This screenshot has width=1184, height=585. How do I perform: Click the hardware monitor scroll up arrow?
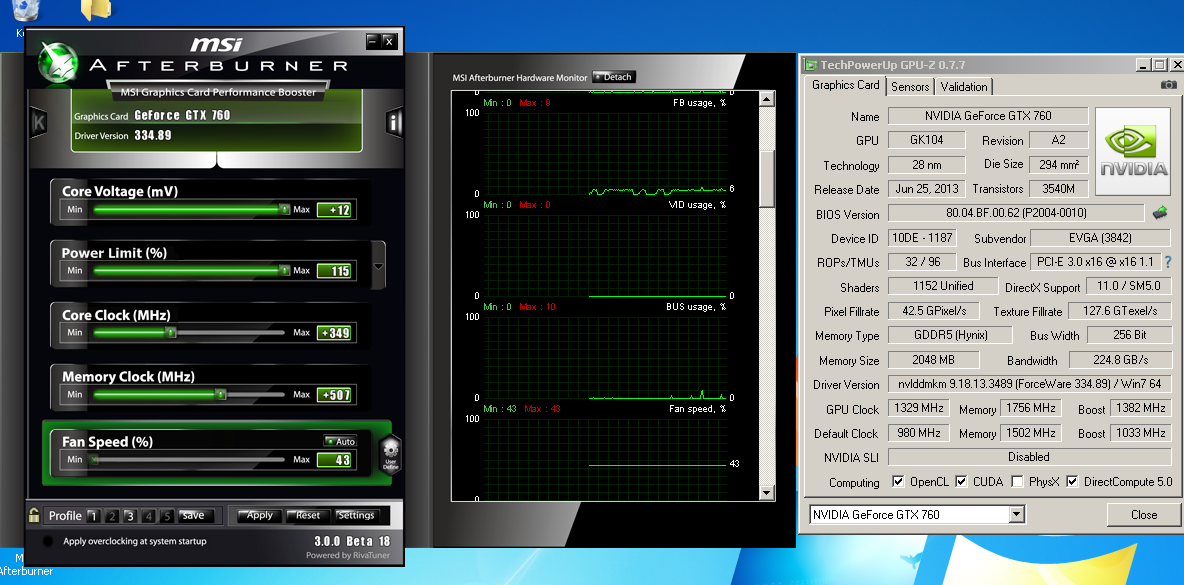click(x=767, y=99)
